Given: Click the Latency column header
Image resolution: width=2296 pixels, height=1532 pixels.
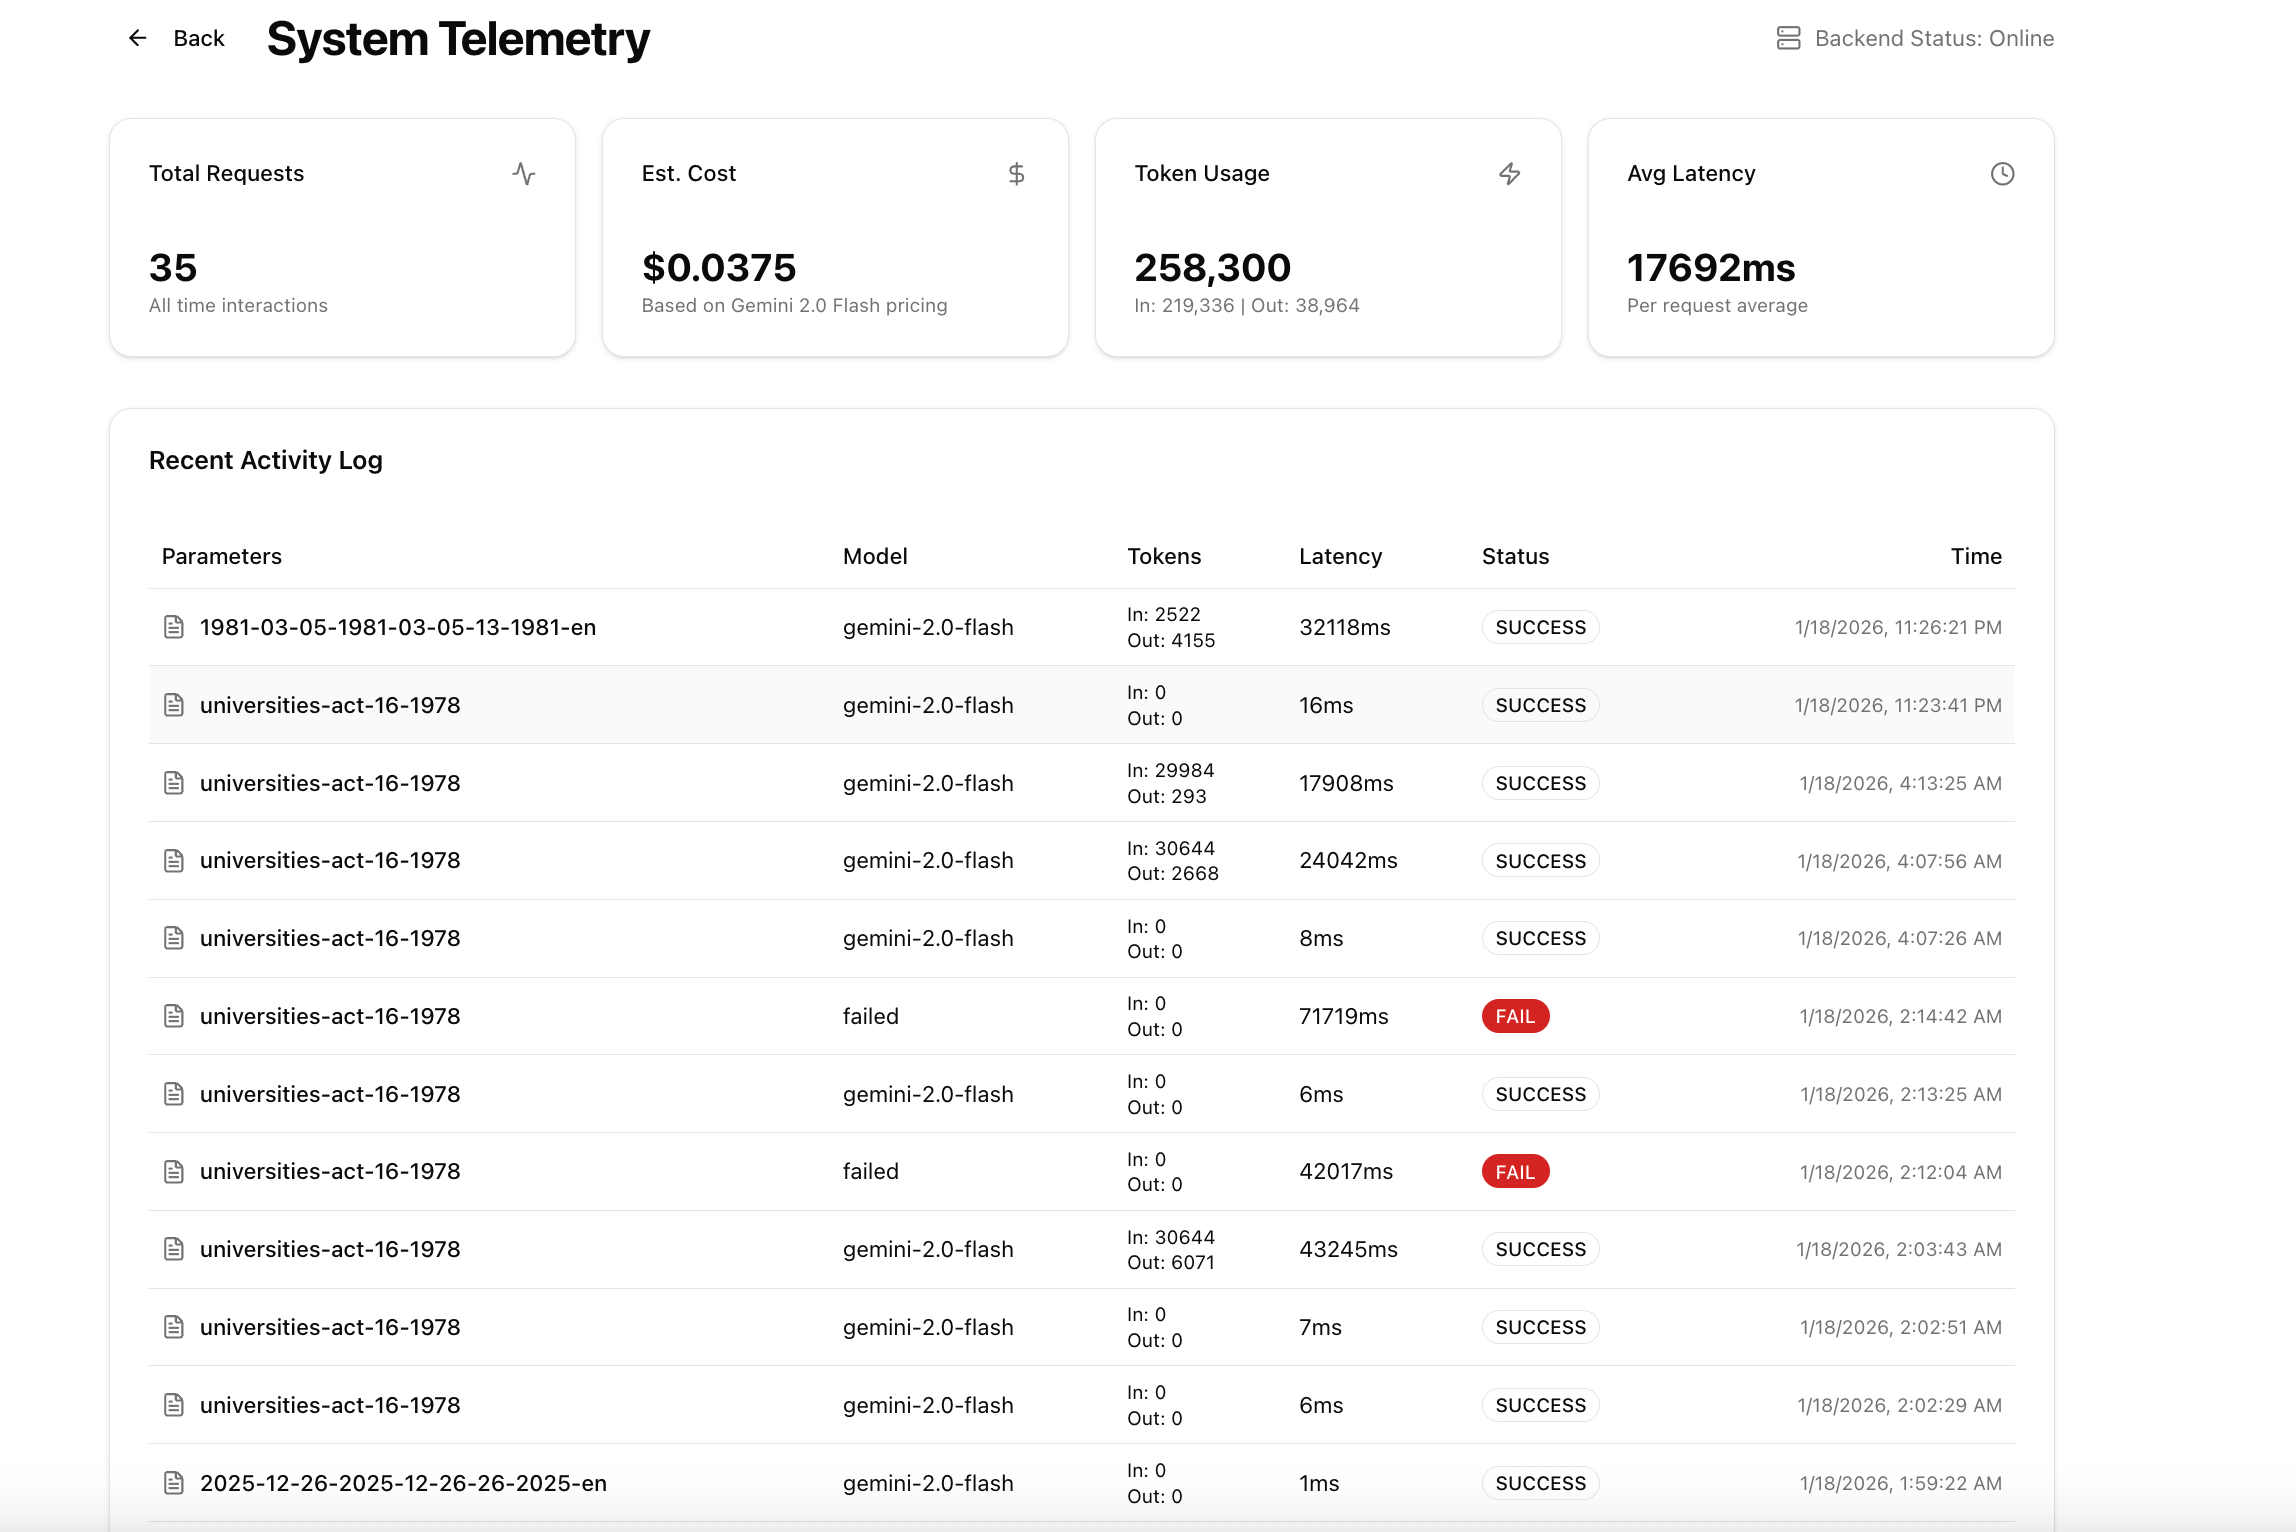Looking at the screenshot, I should [1340, 556].
